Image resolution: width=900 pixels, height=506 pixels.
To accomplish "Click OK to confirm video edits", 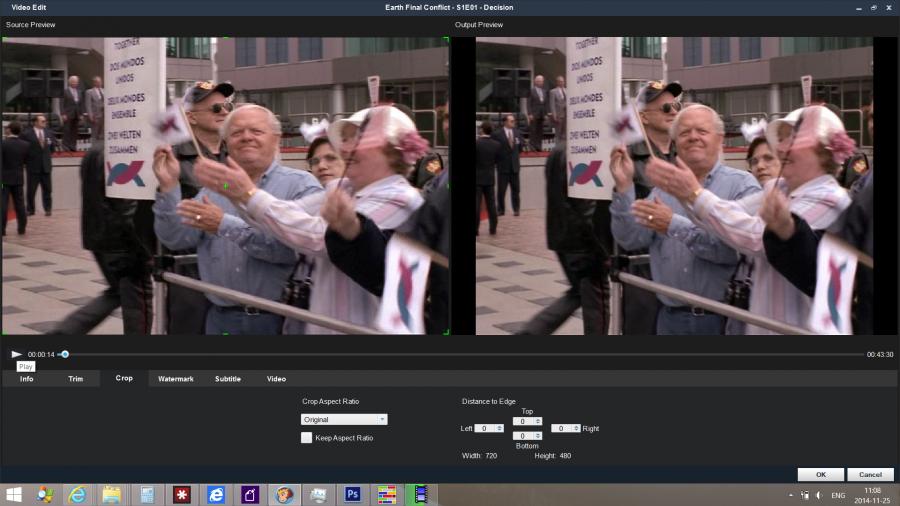I will click(820, 475).
